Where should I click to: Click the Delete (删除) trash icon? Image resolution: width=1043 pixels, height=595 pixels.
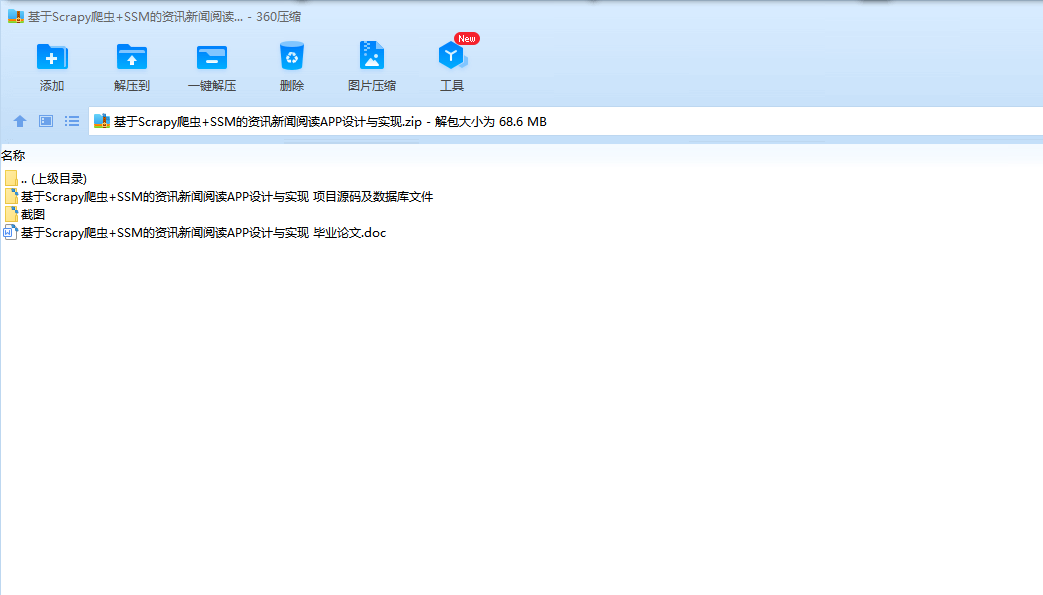[x=291, y=56]
